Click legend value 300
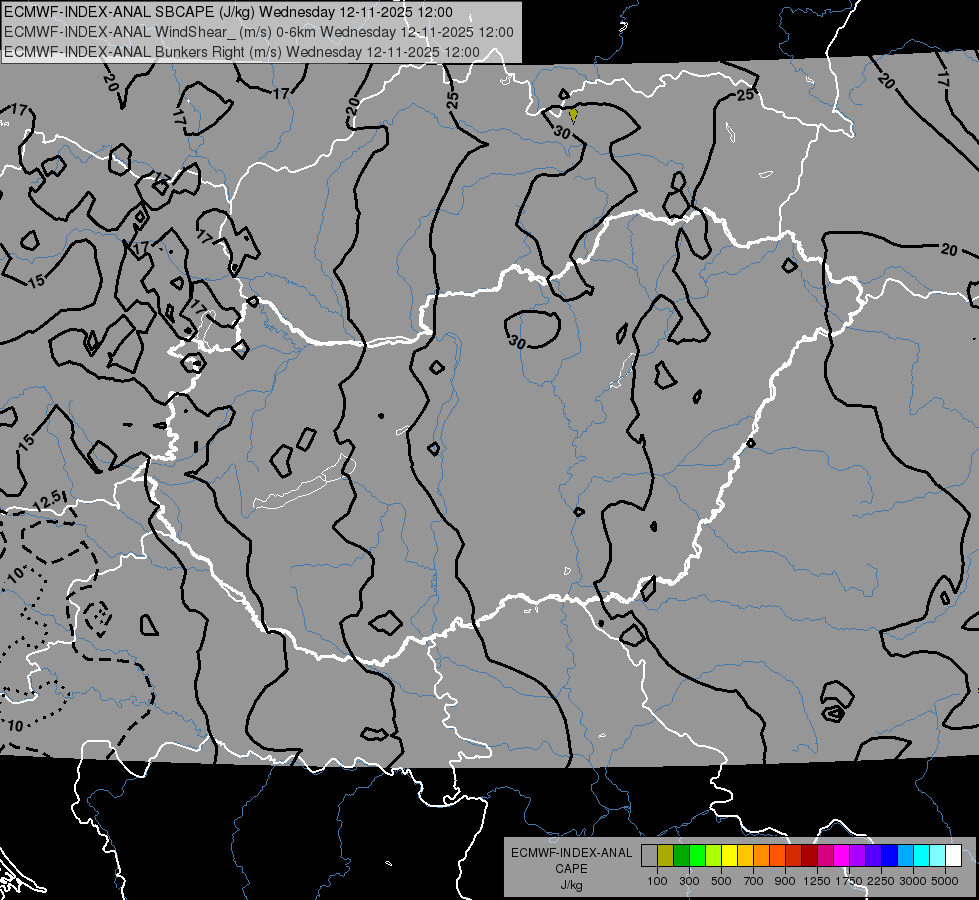This screenshot has height=900, width=979. pyautogui.click(x=689, y=881)
